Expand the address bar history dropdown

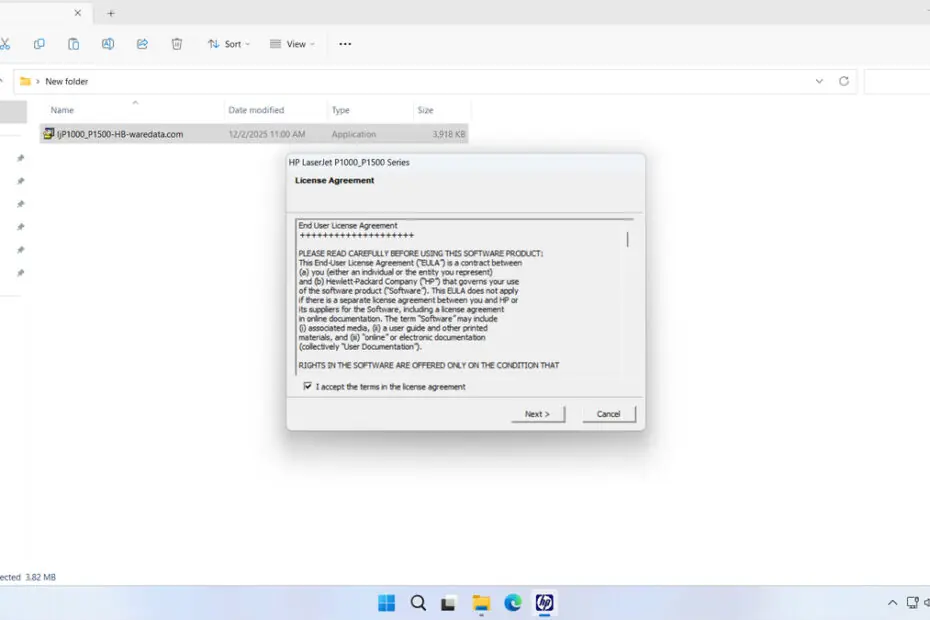[x=819, y=81]
